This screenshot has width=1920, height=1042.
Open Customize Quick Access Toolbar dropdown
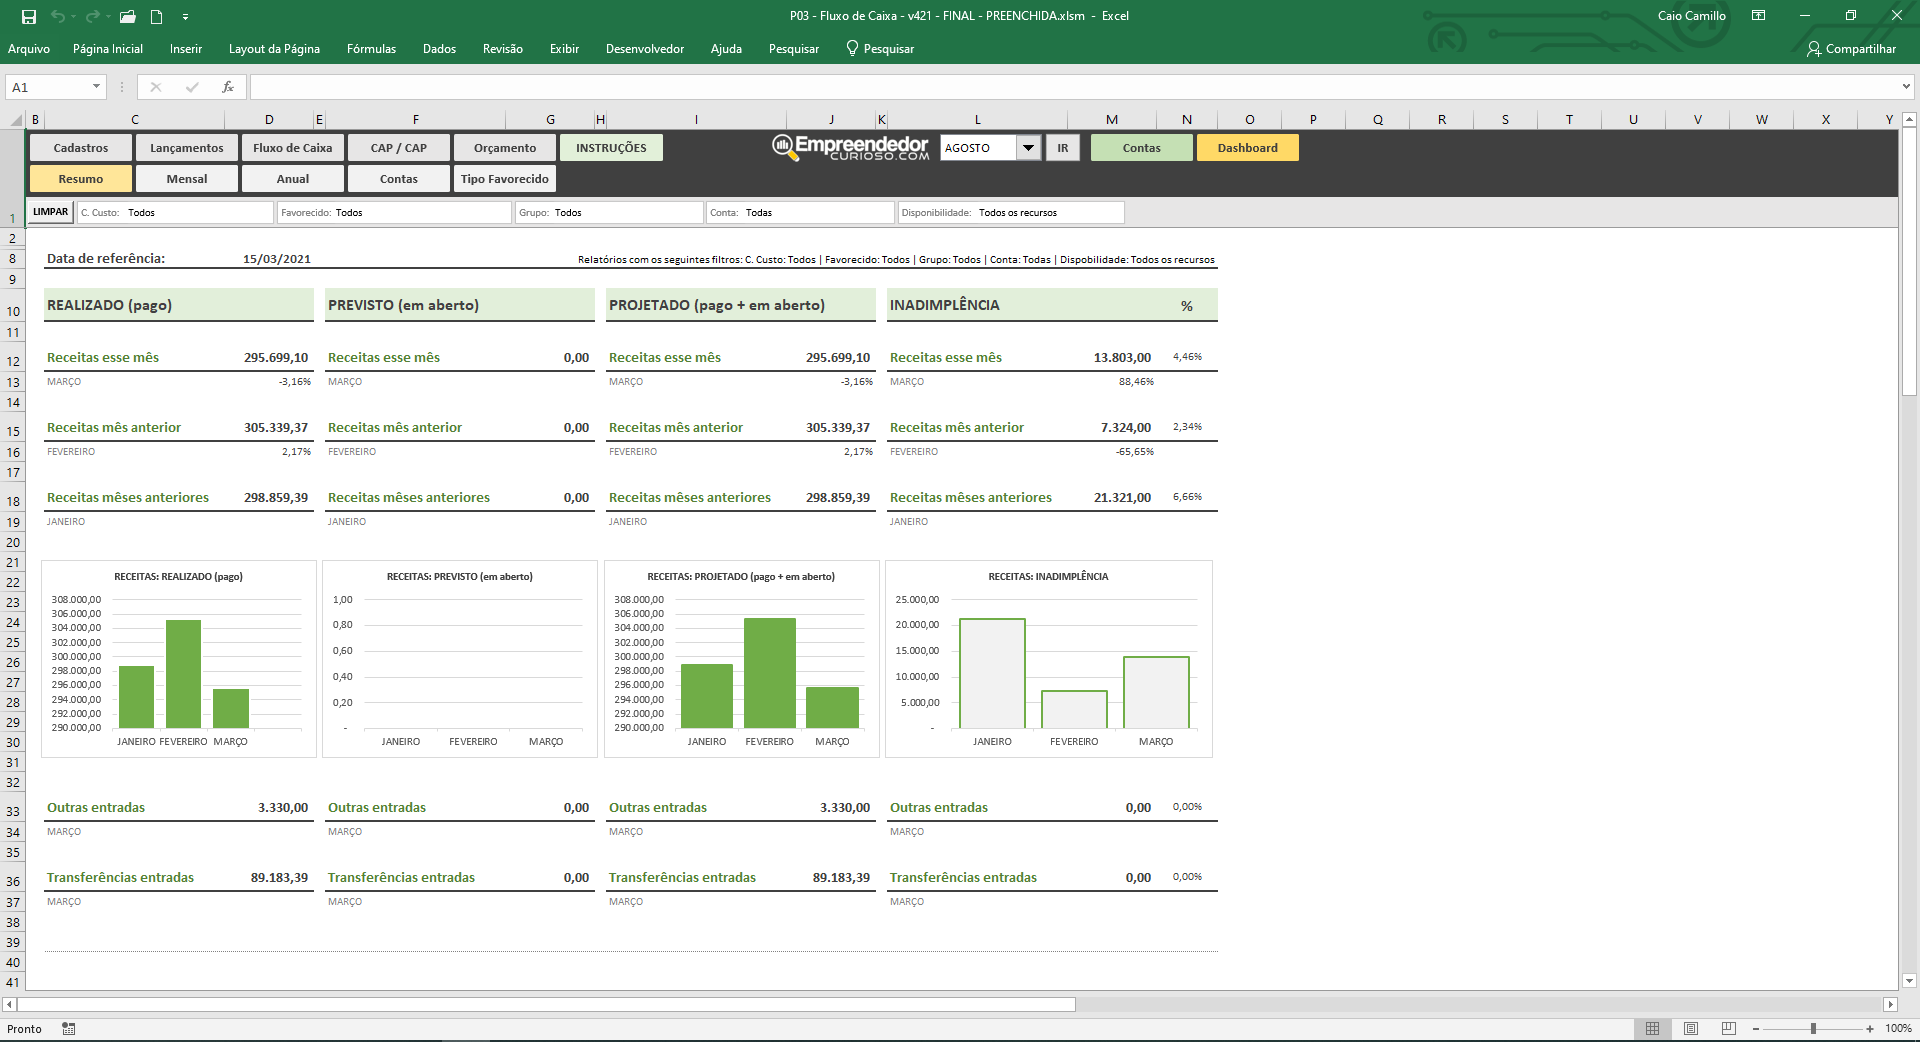[x=185, y=16]
